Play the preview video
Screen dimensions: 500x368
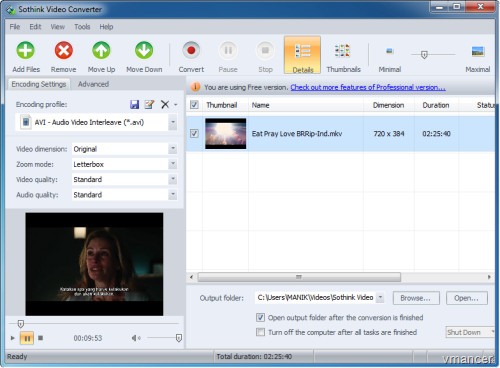[x=13, y=338]
